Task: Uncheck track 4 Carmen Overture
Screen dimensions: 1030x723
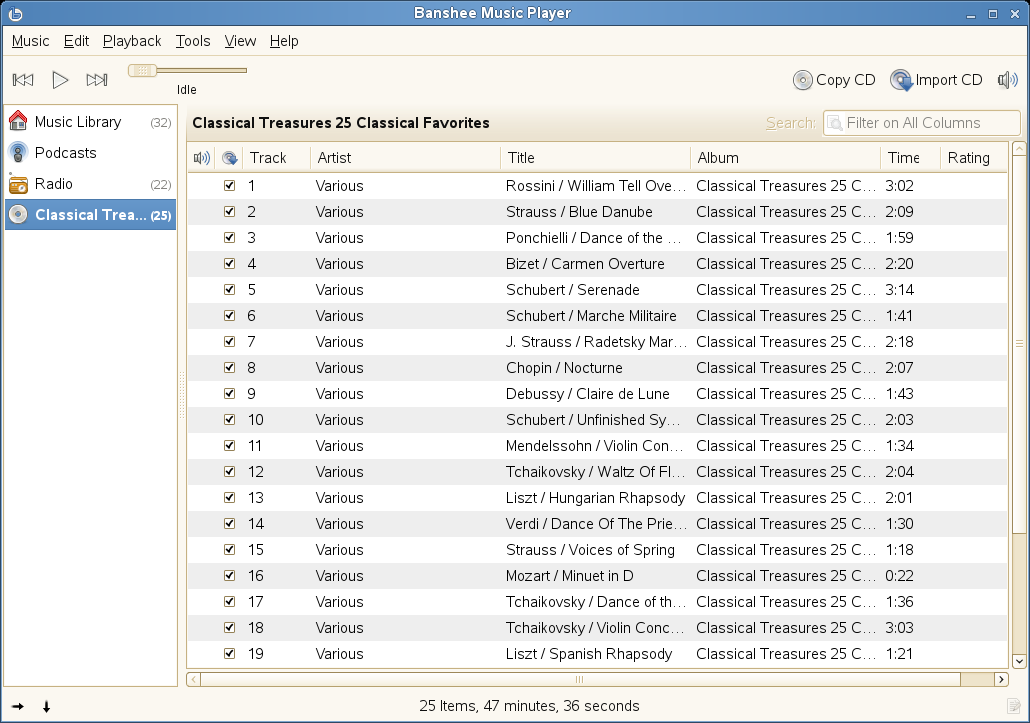Action: (x=229, y=263)
